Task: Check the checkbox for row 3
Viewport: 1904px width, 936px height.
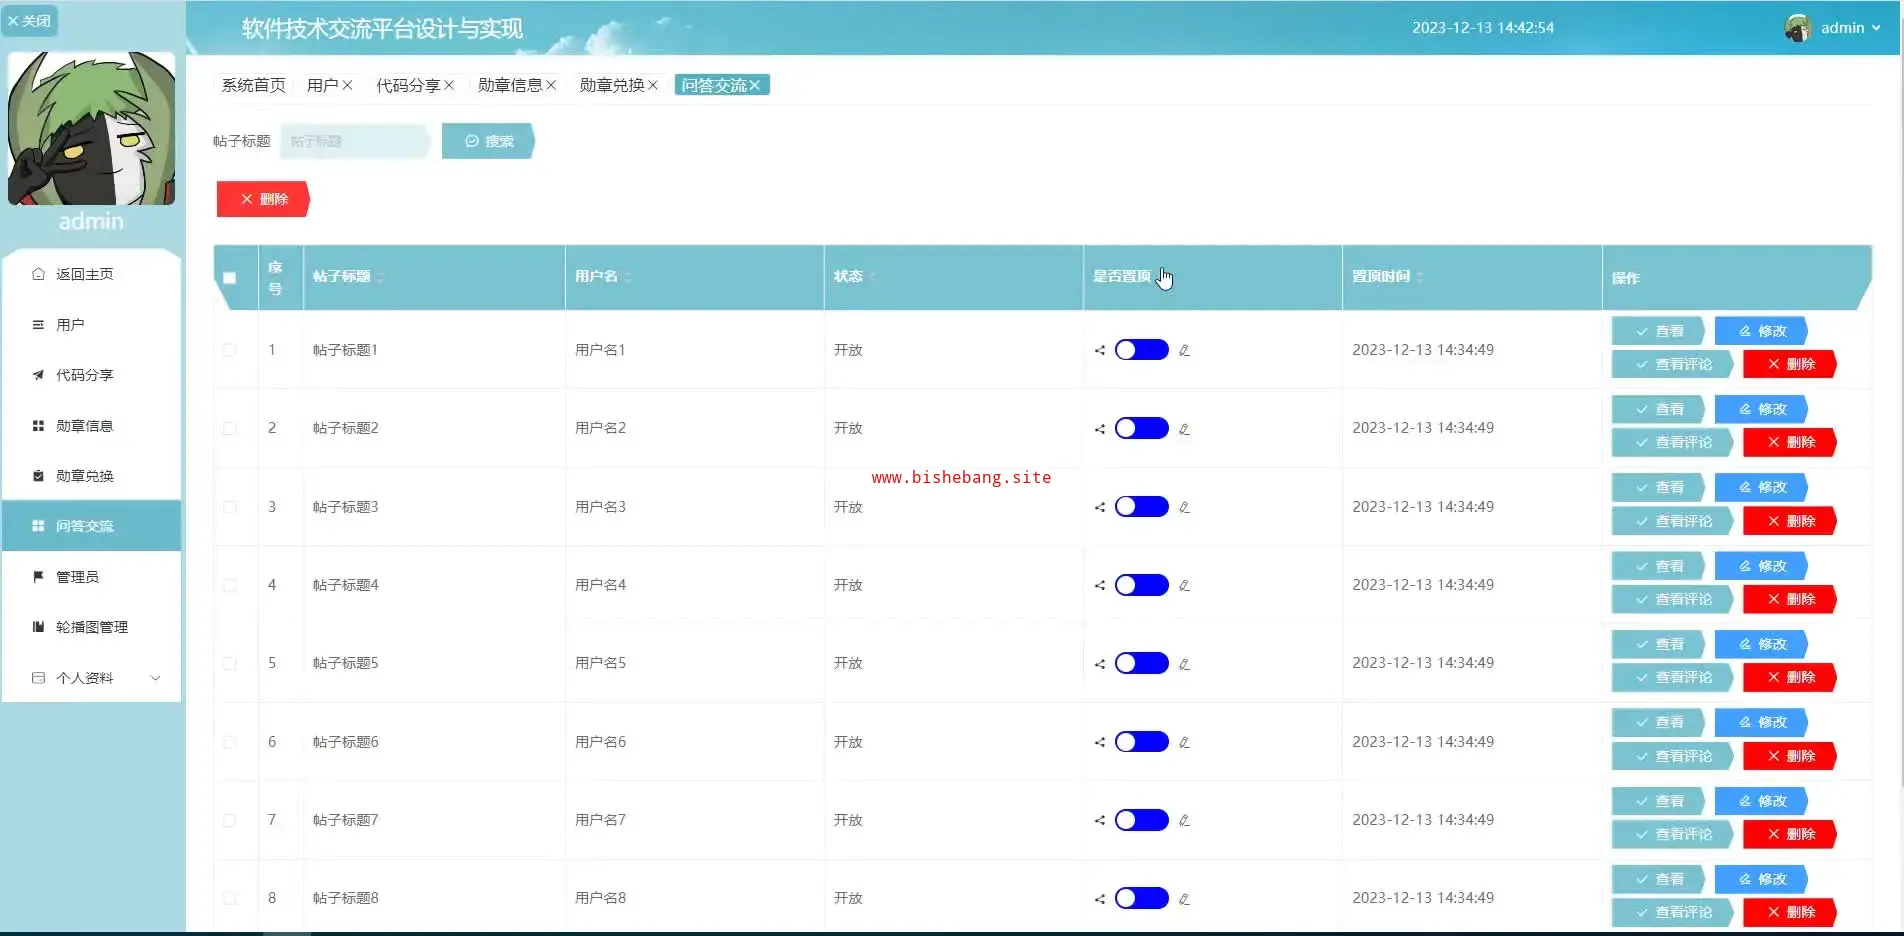Action: click(x=230, y=507)
